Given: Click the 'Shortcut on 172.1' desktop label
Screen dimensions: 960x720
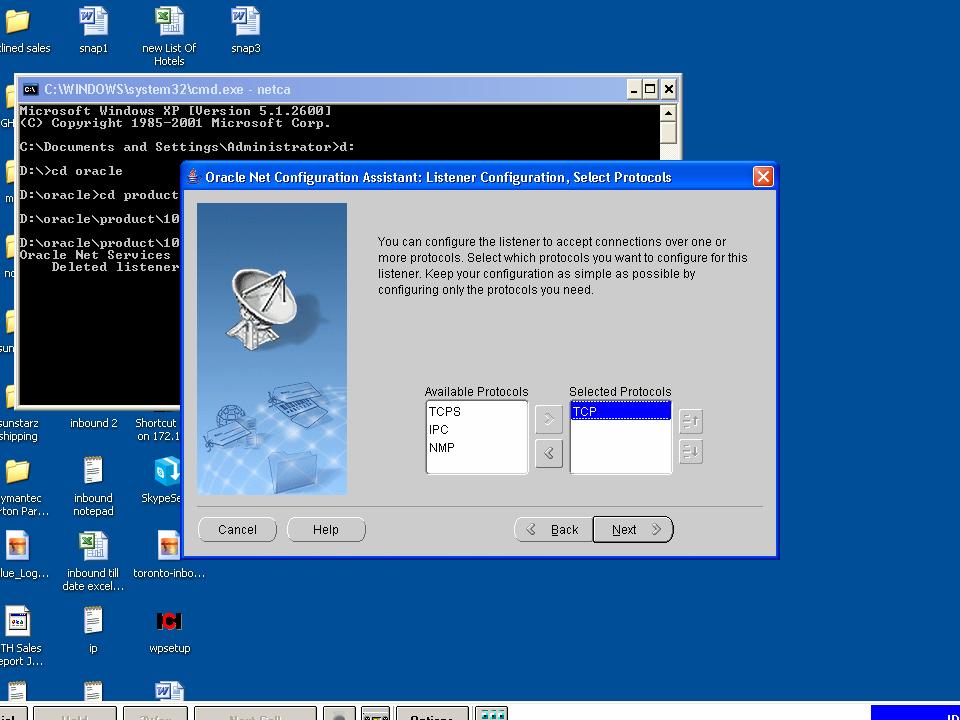Looking at the screenshot, I should [x=157, y=430].
